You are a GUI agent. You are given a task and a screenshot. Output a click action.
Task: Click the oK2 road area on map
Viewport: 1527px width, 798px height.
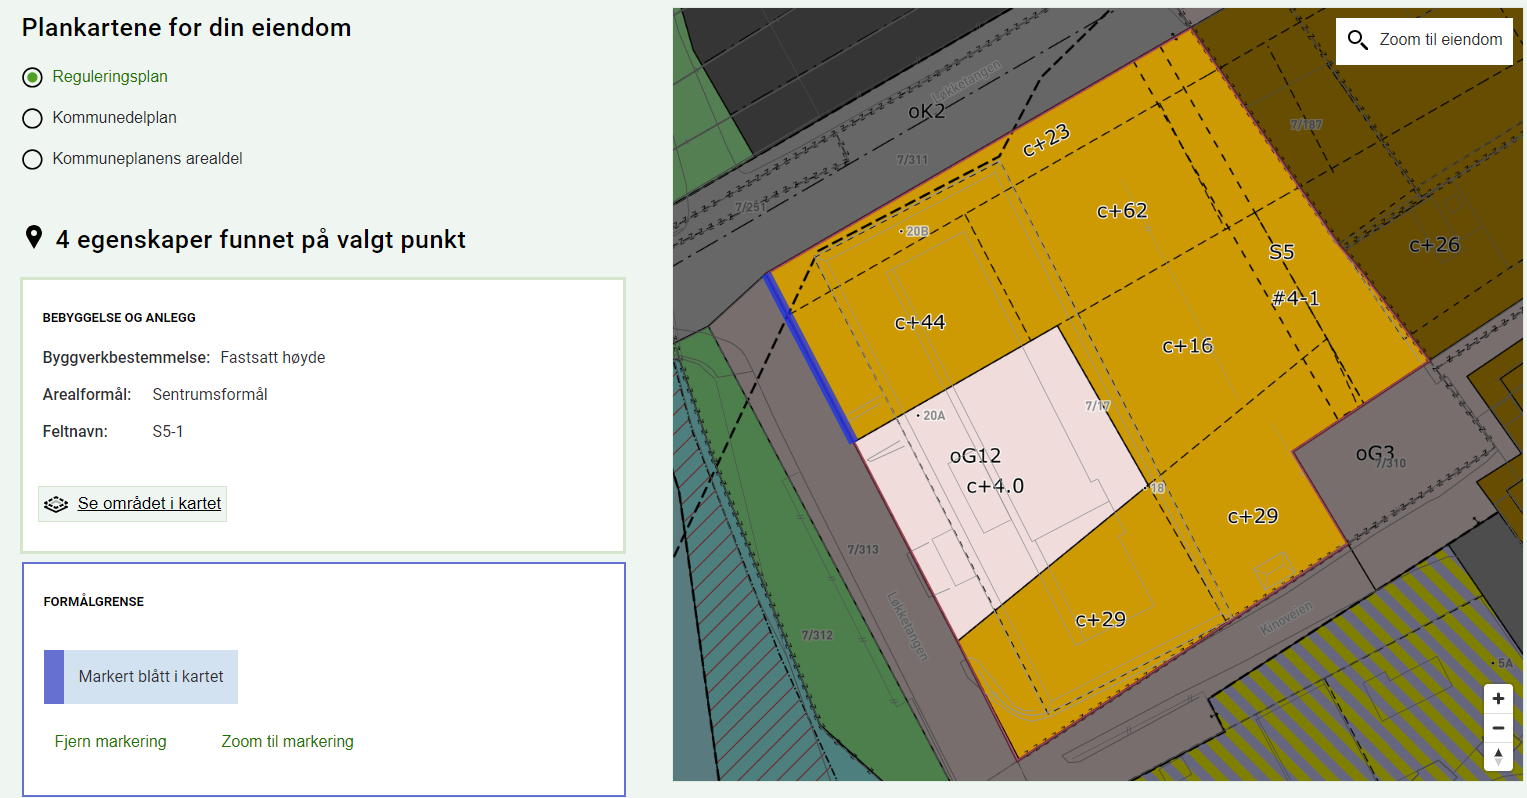(x=926, y=112)
